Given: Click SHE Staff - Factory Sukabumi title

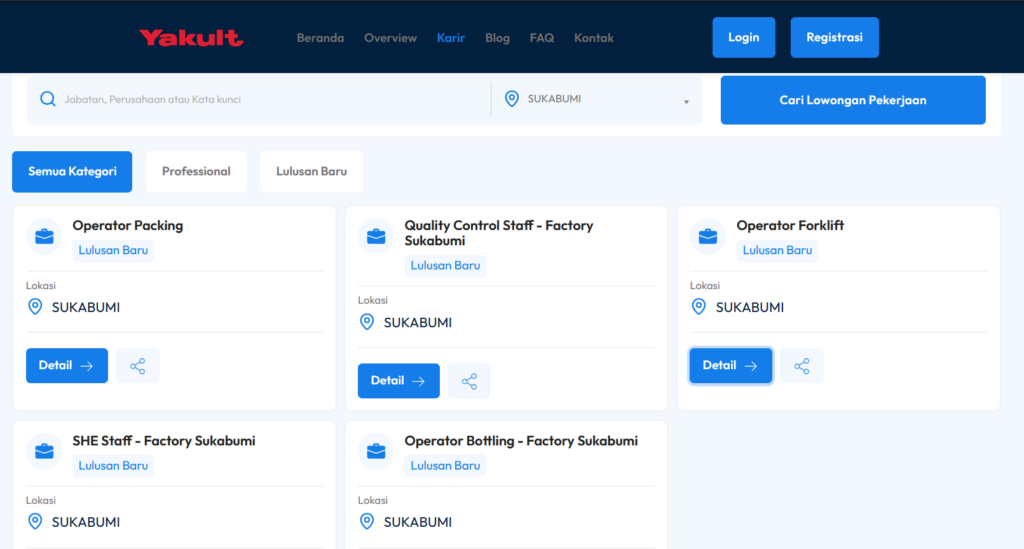Looking at the screenshot, I should [164, 441].
